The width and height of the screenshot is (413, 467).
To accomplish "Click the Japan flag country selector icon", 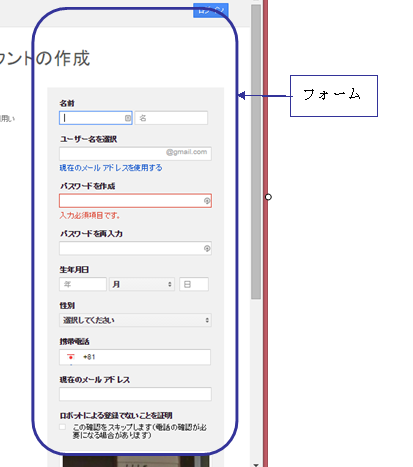I will (71, 357).
